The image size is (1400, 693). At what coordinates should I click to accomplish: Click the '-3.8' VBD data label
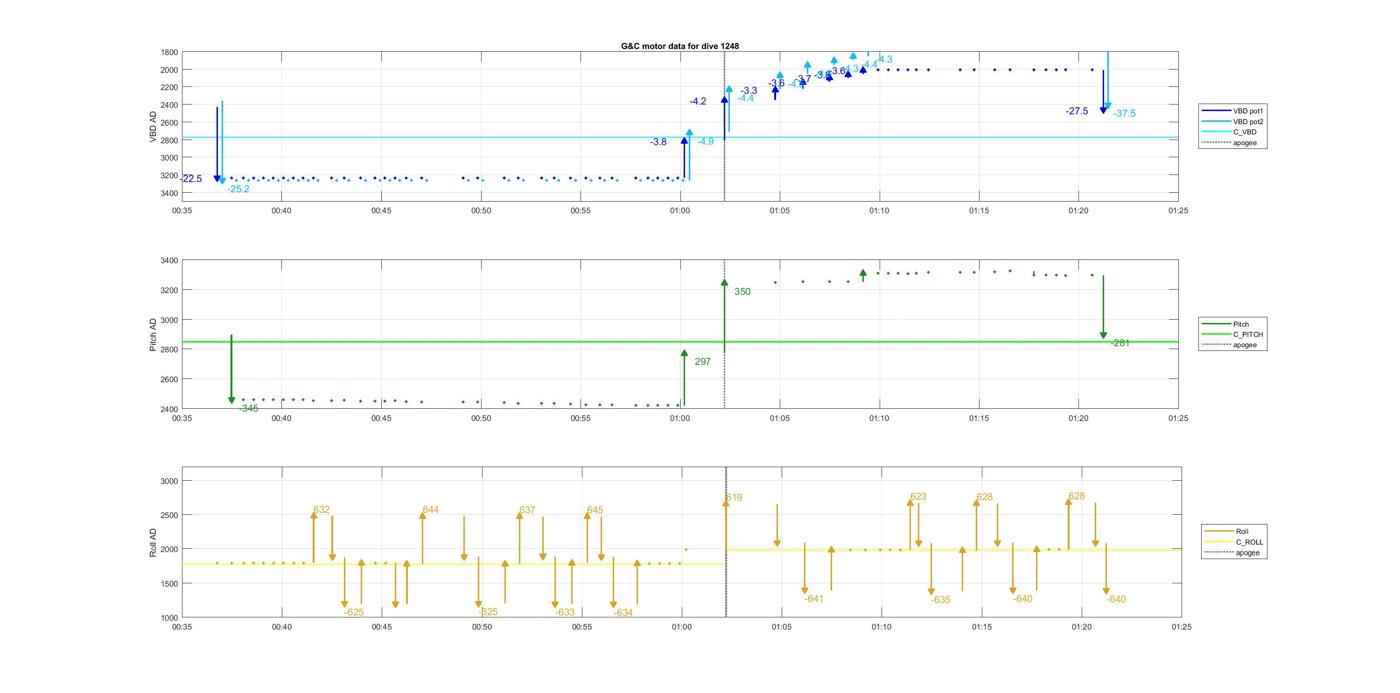[x=658, y=142]
